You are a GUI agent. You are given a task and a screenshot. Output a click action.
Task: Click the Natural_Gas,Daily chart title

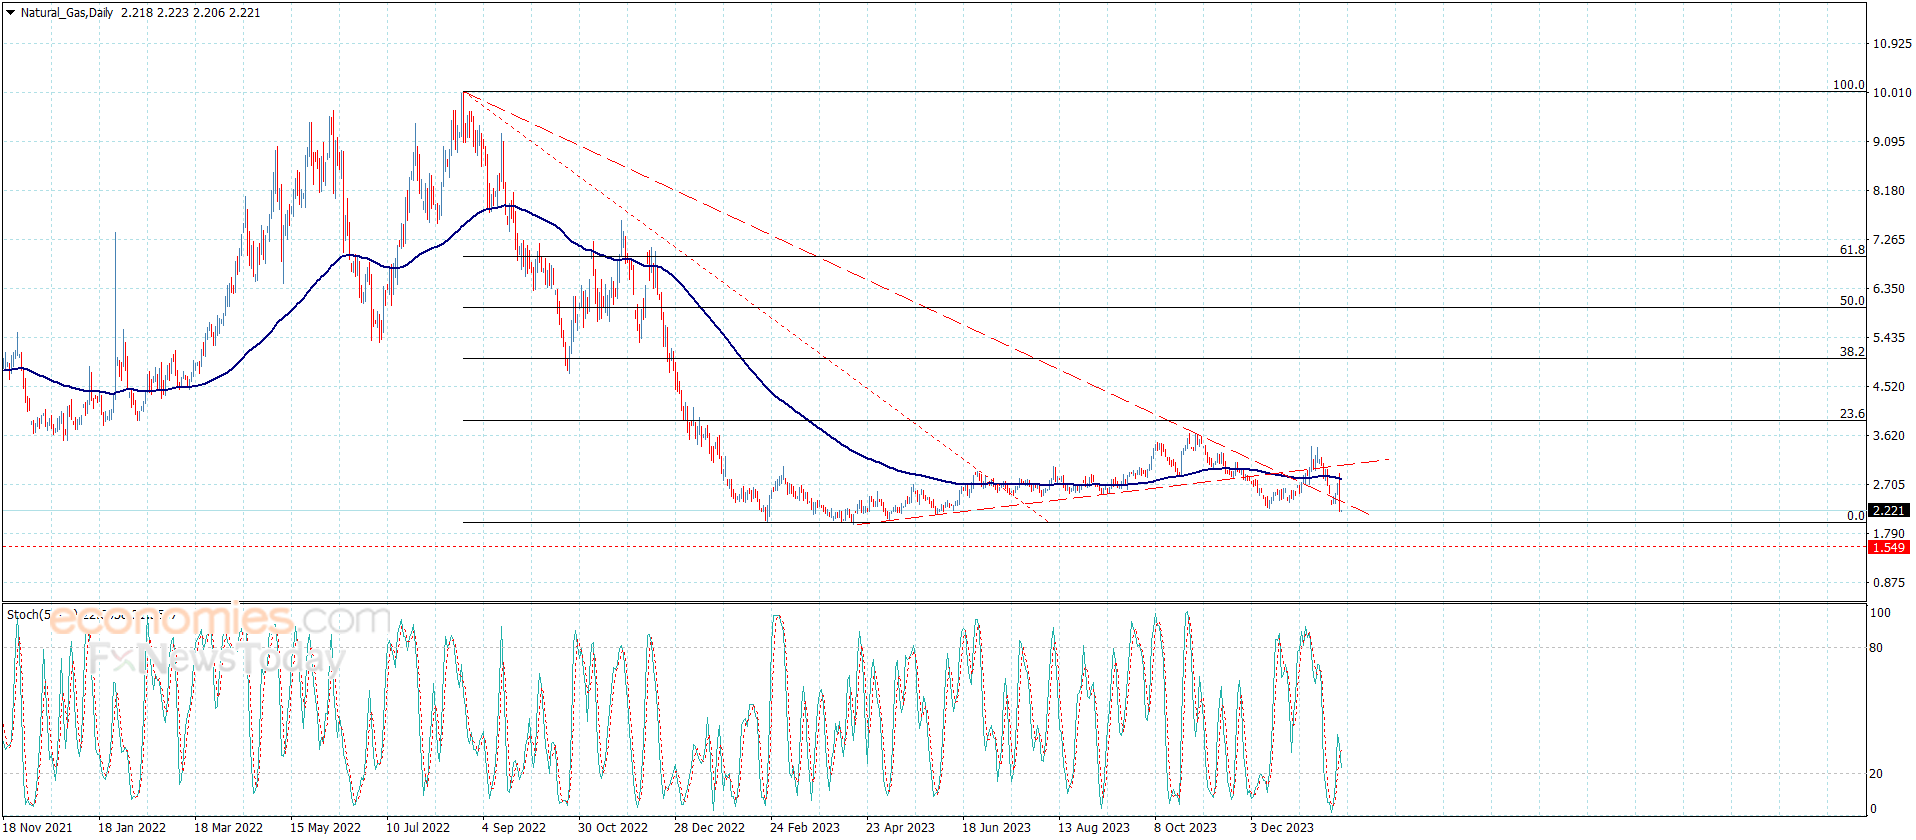[x=67, y=13]
